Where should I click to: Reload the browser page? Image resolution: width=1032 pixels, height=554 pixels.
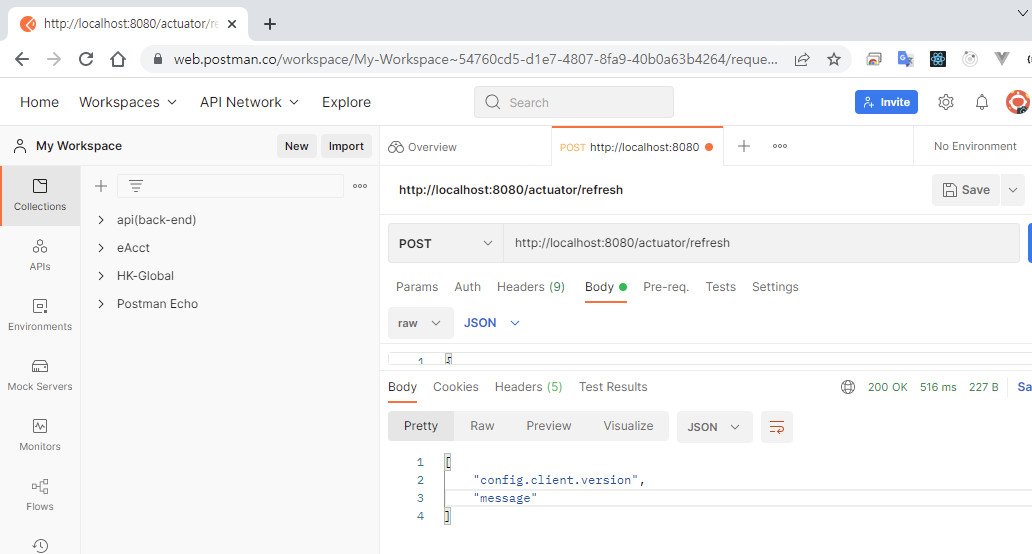coord(86,59)
